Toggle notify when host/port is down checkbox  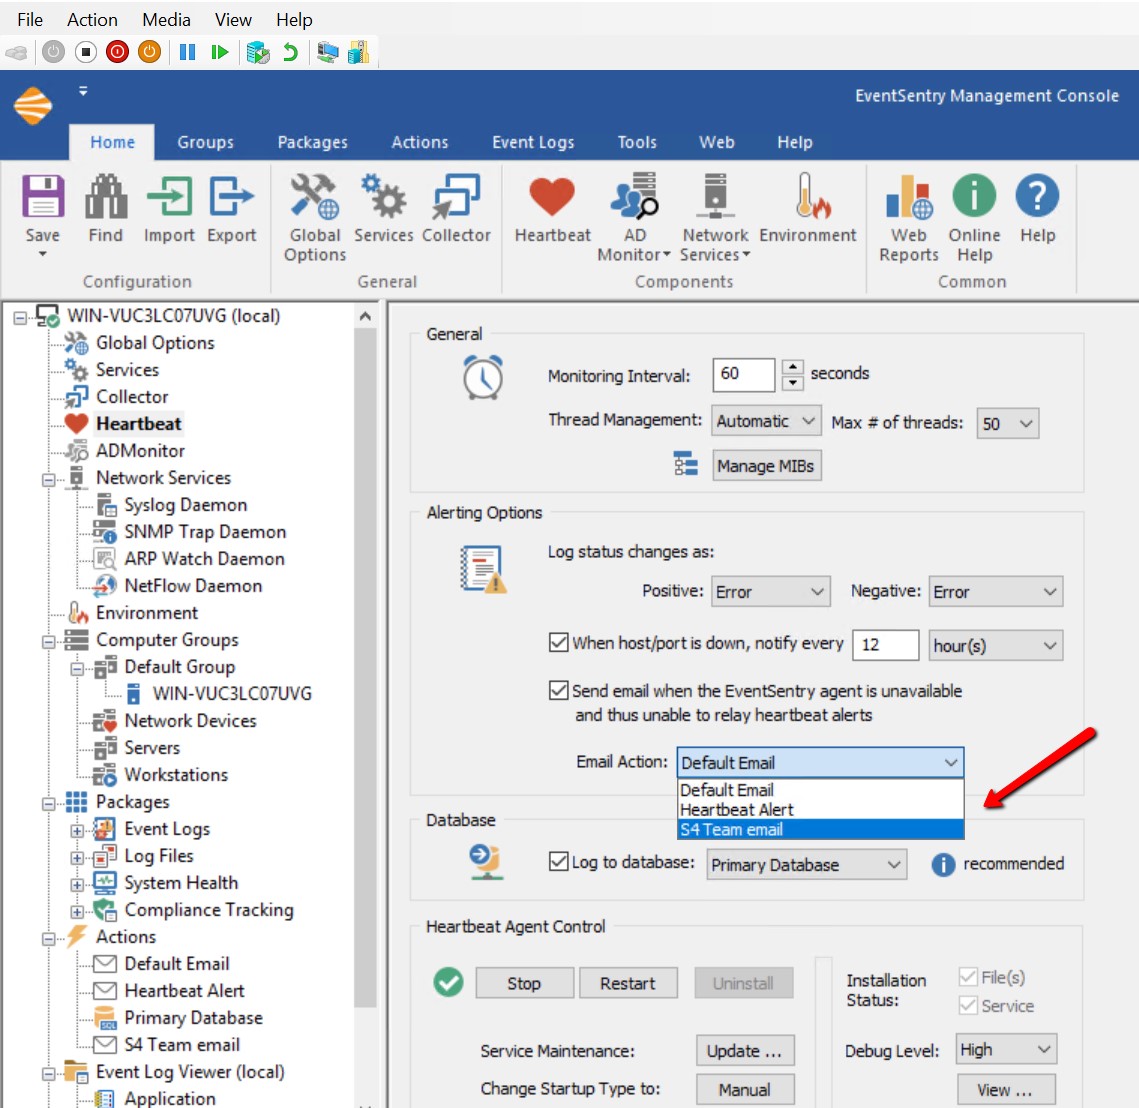coord(559,642)
